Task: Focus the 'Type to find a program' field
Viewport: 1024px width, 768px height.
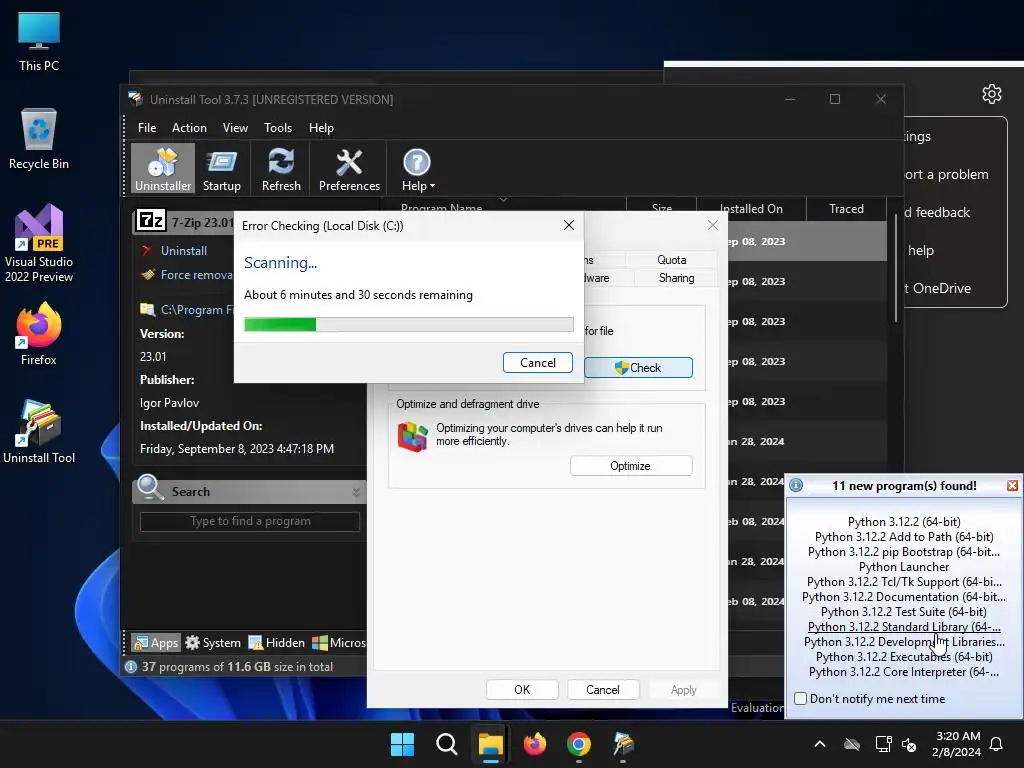Action: pyautogui.click(x=250, y=521)
